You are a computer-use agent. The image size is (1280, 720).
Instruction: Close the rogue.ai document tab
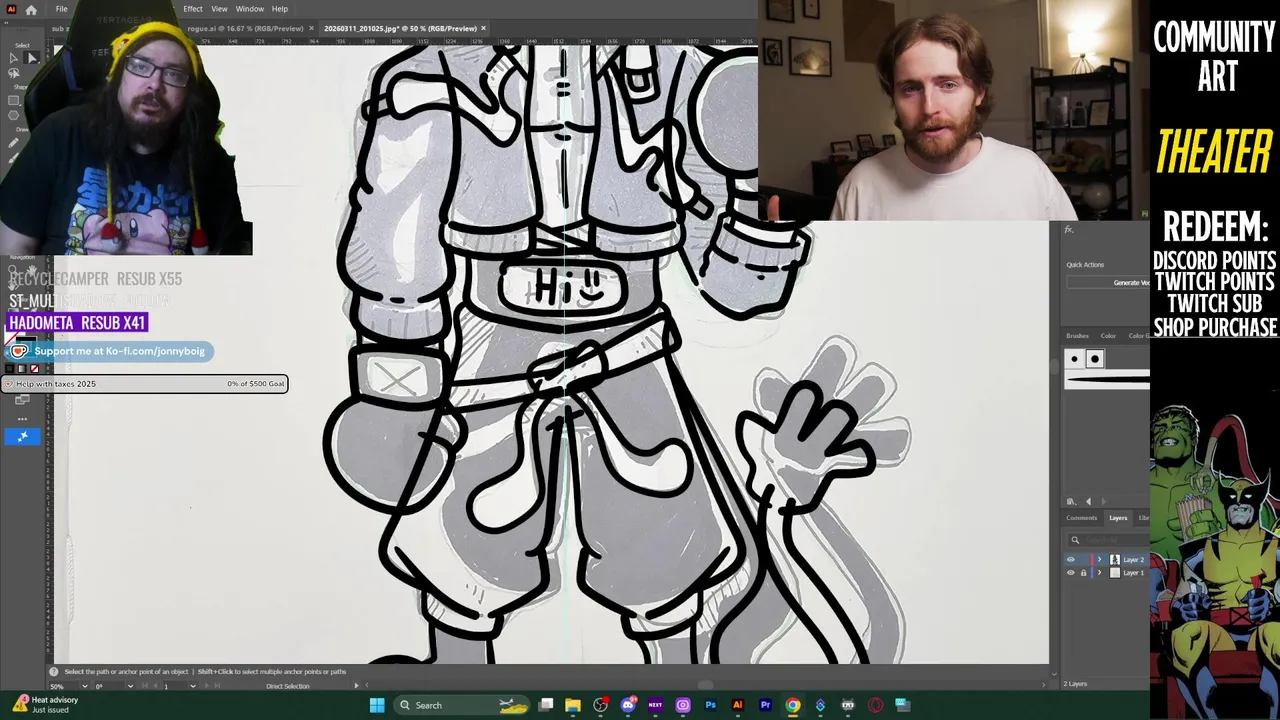coord(310,28)
